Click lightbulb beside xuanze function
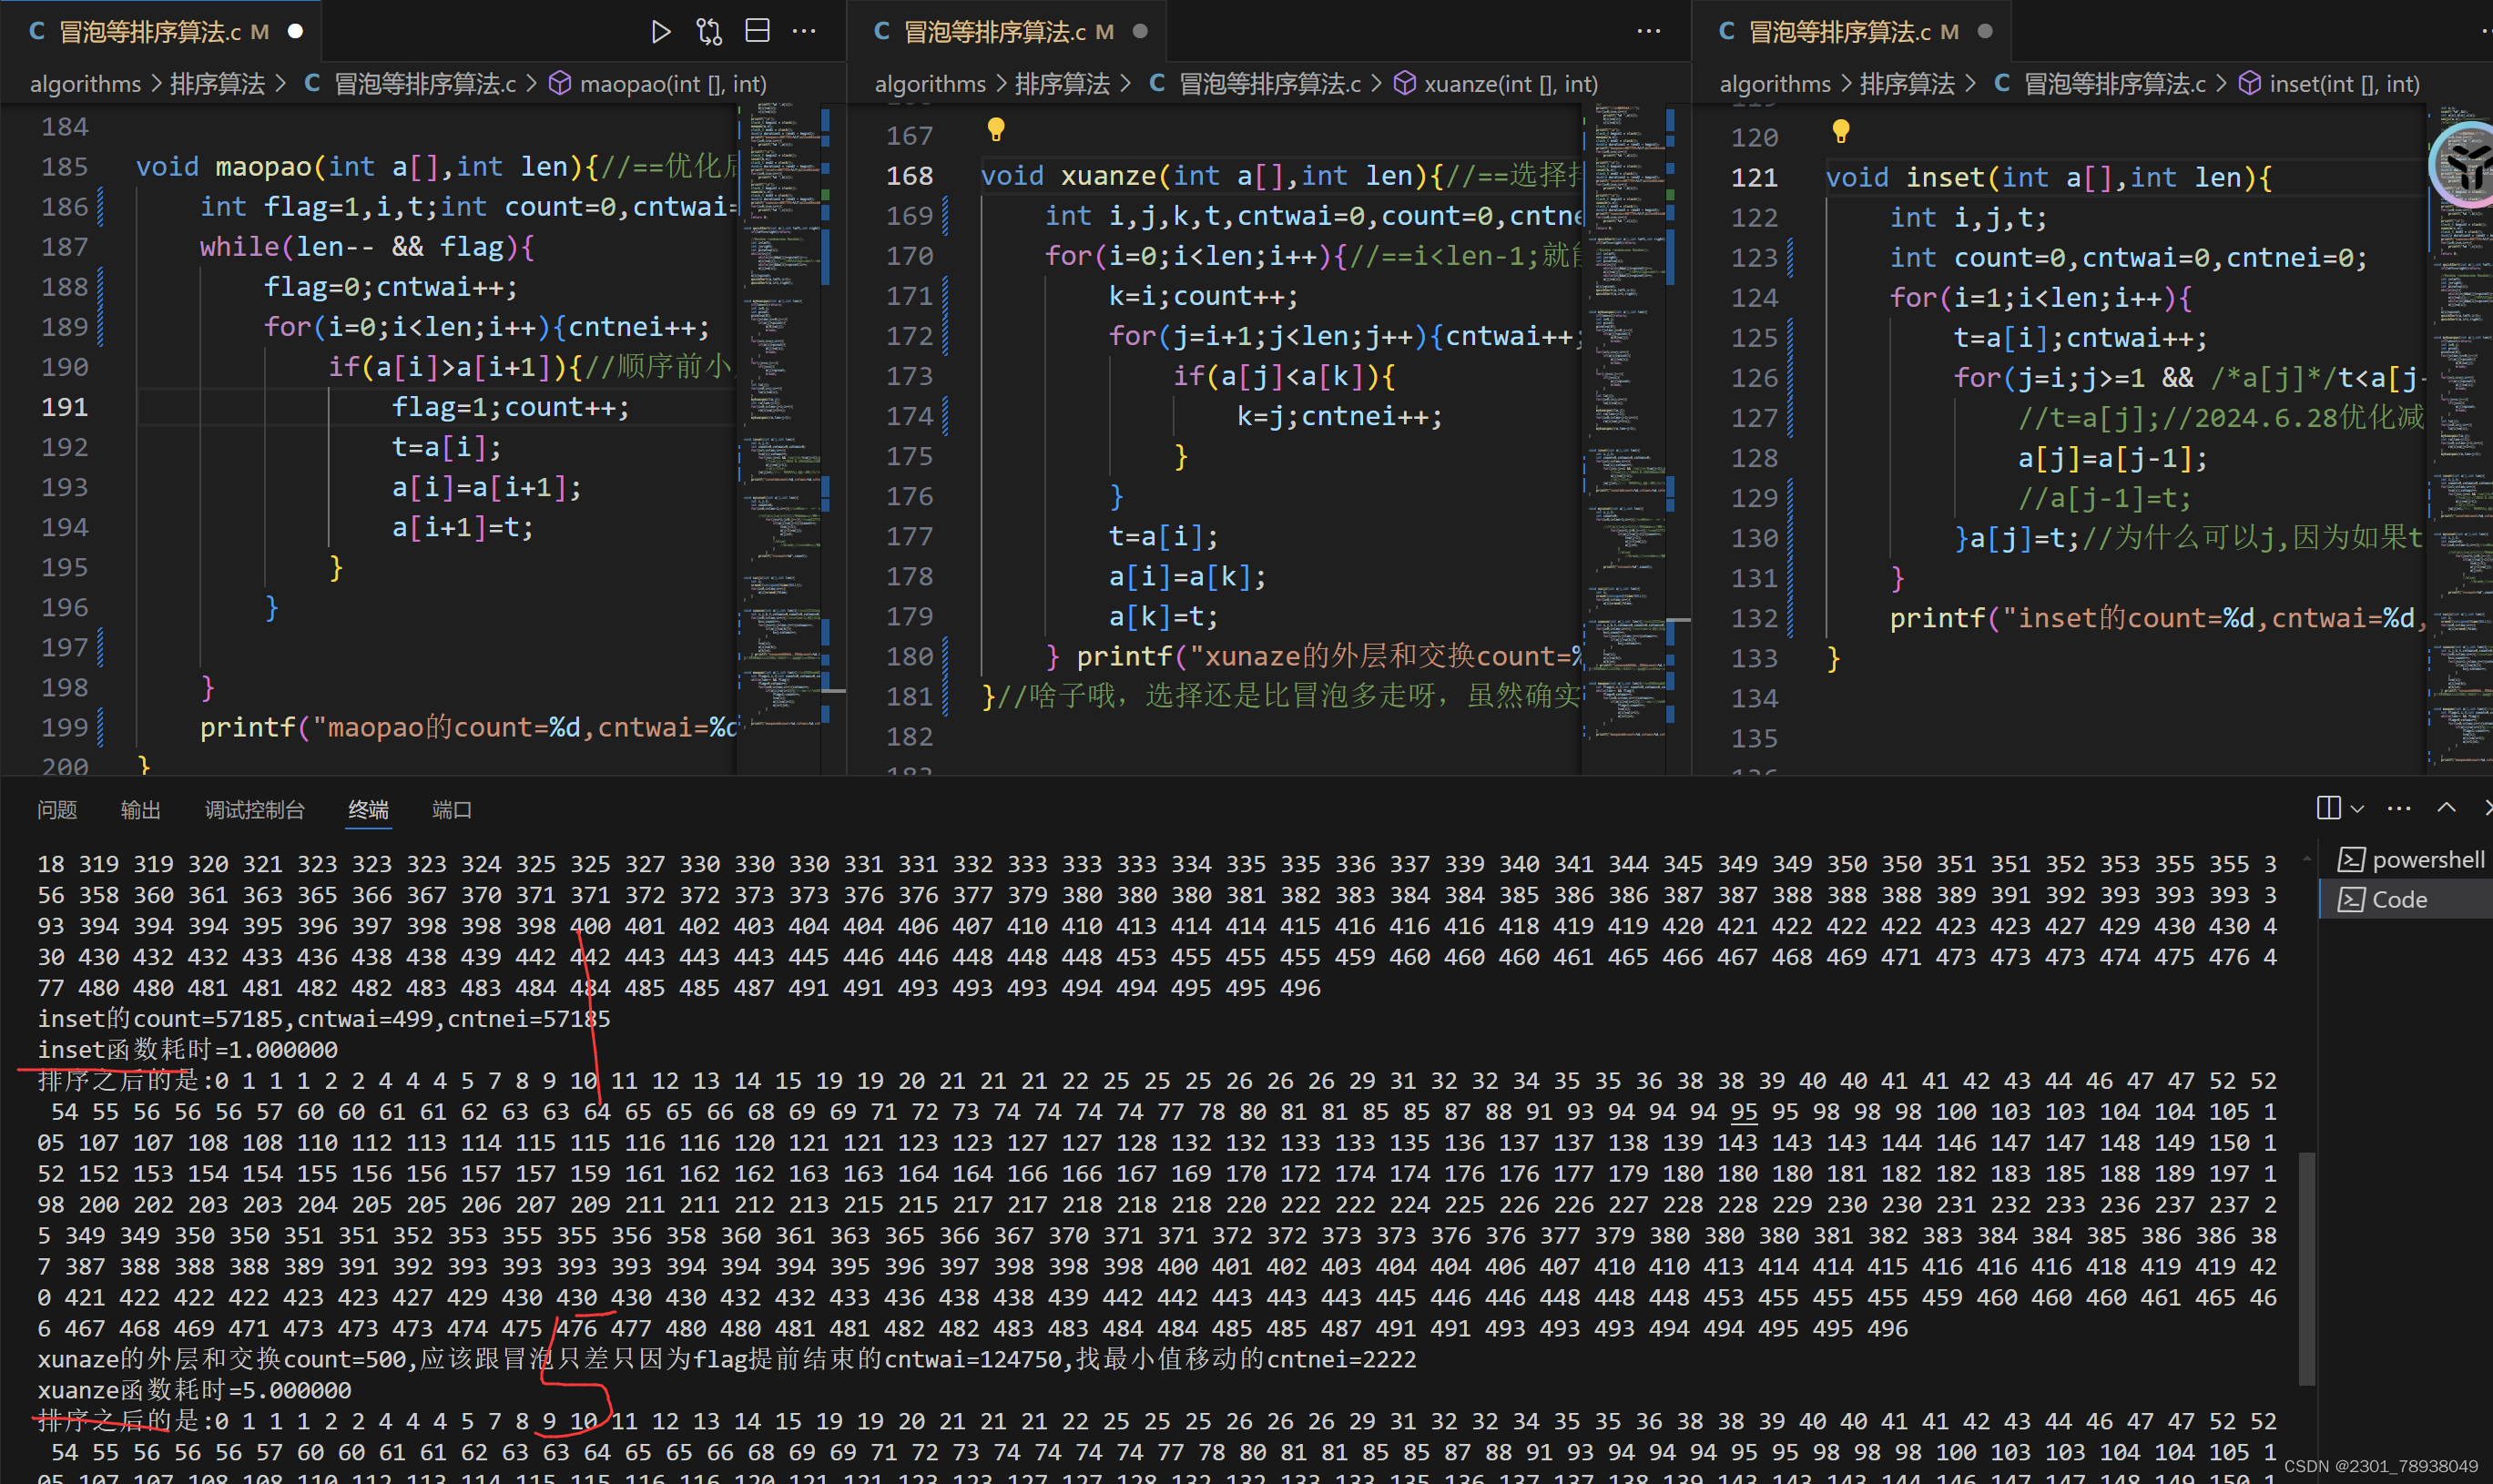Viewport: 2493px width, 1484px height. (x=996, y=128)
